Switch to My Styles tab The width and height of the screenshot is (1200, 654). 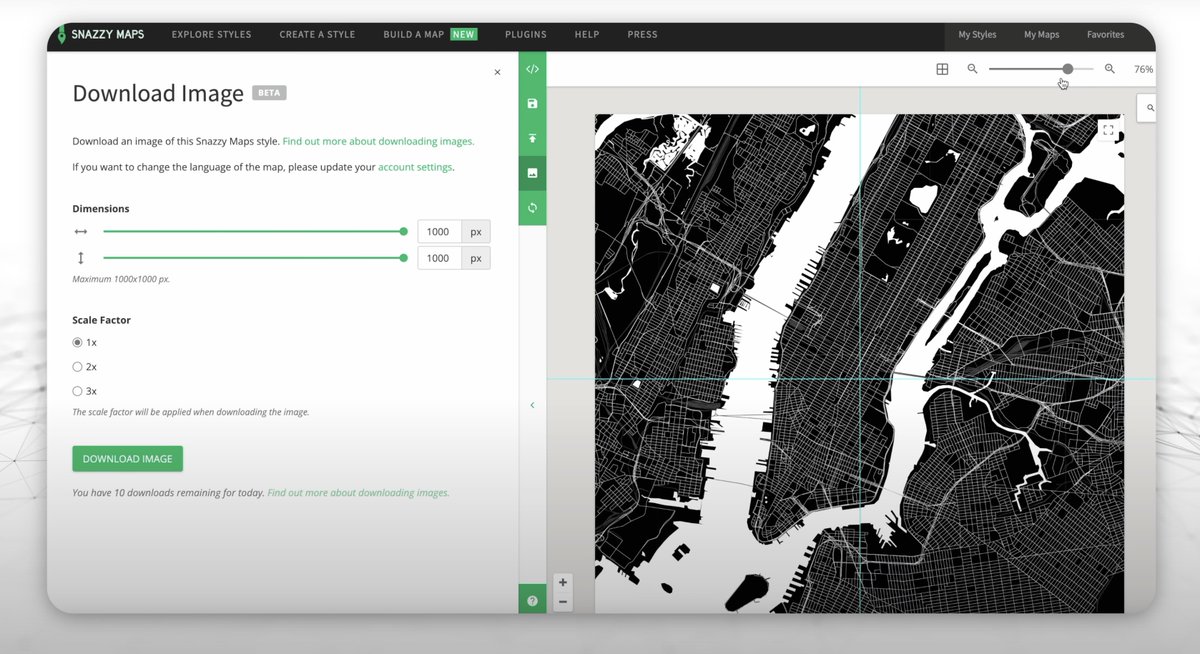pyautogui.click(x=977, y=34)
